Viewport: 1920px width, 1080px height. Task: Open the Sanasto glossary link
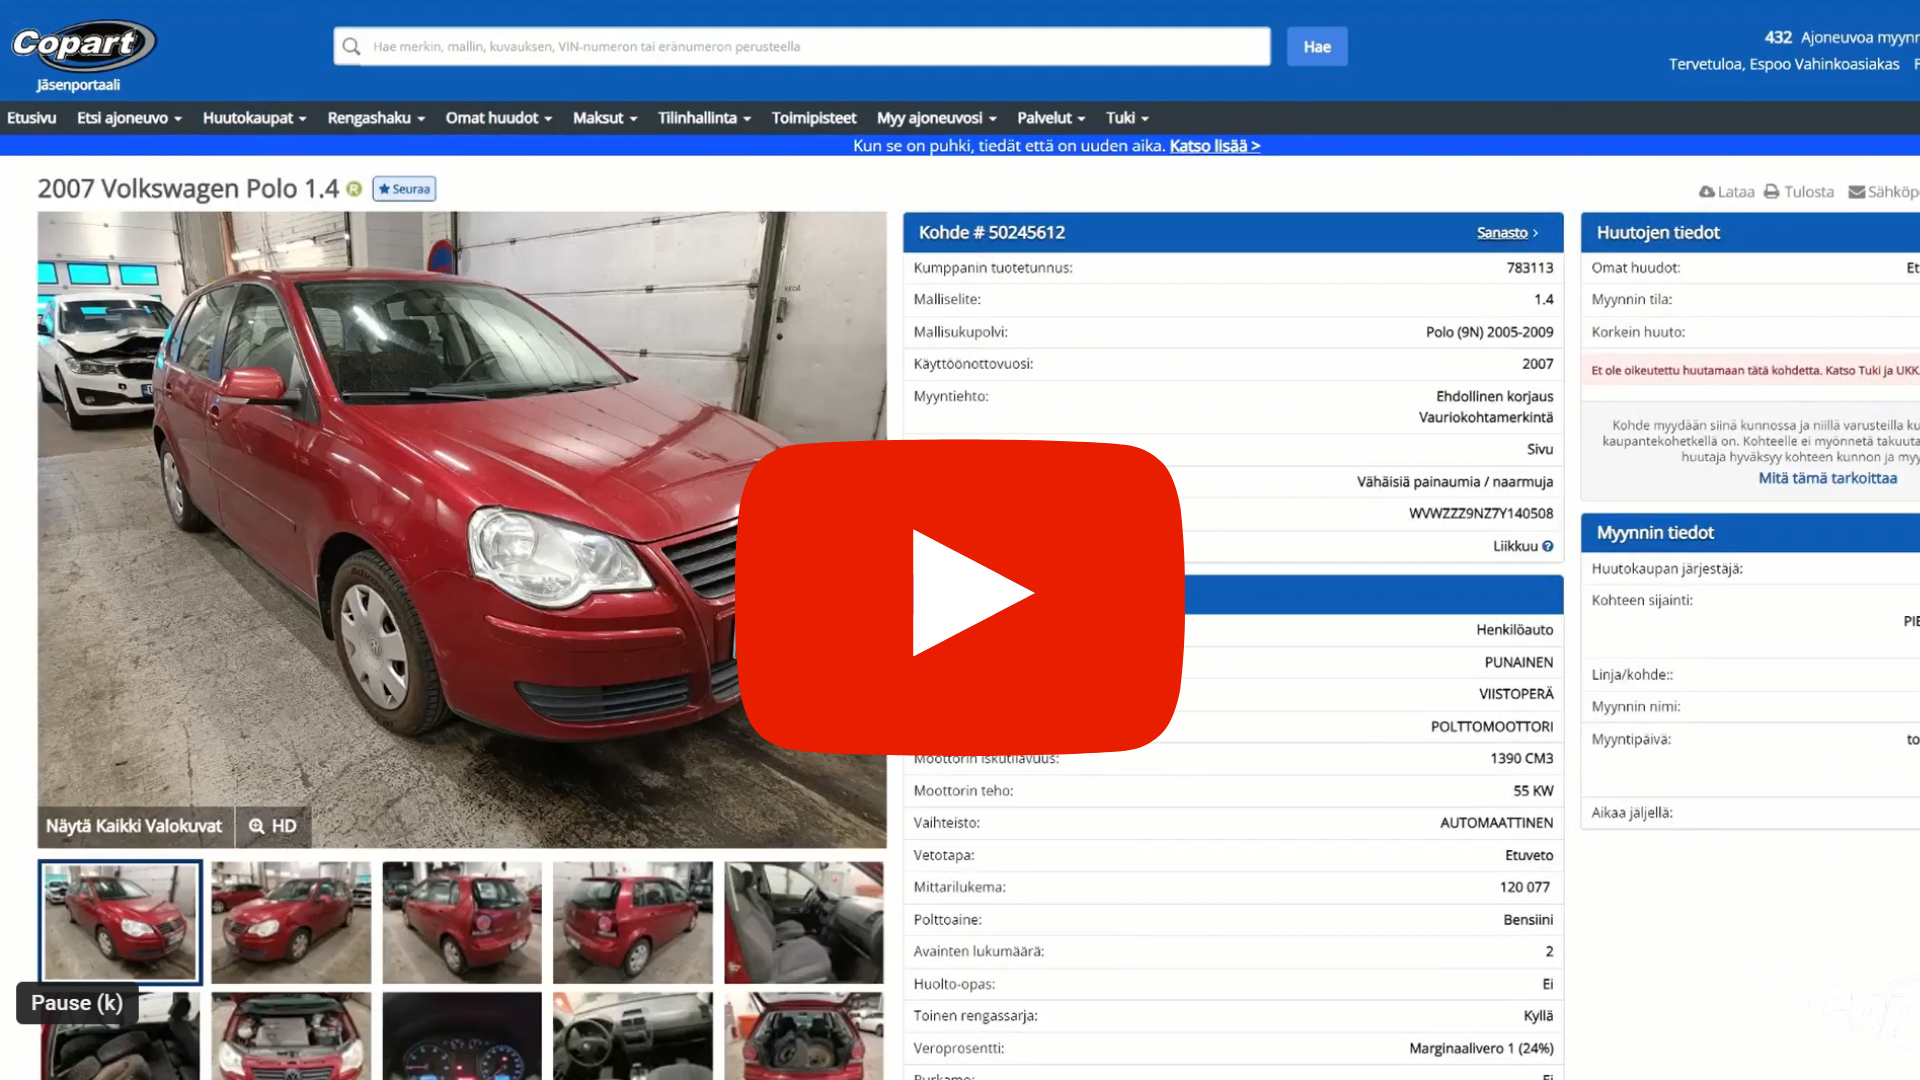[x=1507, y=233]
